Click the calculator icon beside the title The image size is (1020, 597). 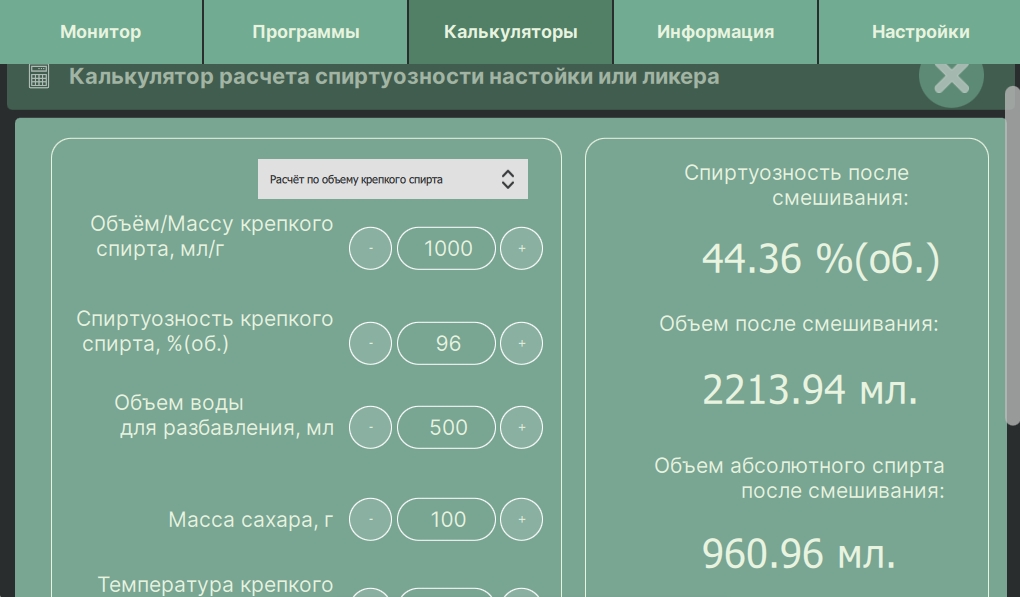[39, 77]
